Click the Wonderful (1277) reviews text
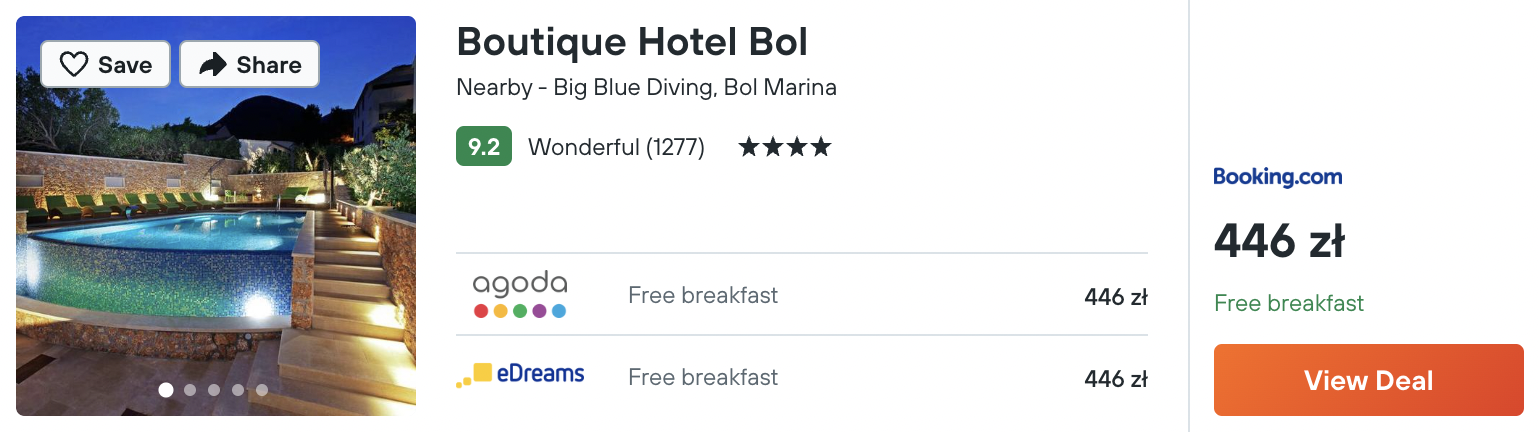Viewport: 1538px width, 432px height. 616,148
